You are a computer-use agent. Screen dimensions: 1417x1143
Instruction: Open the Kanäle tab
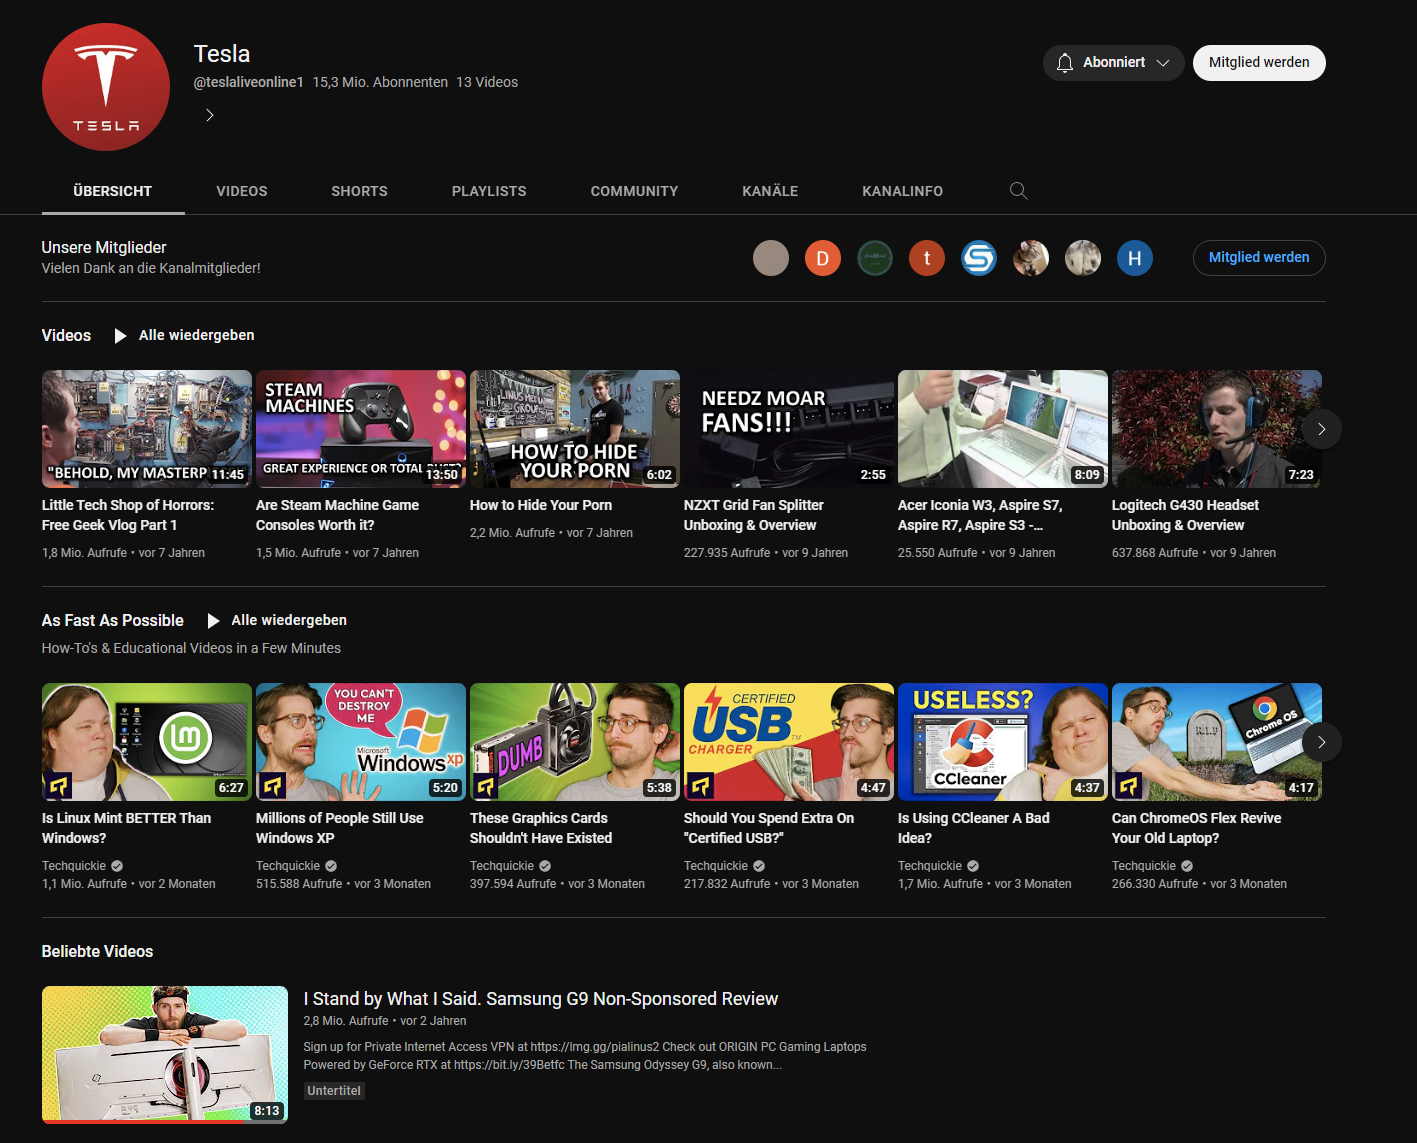tap(770, 191)
